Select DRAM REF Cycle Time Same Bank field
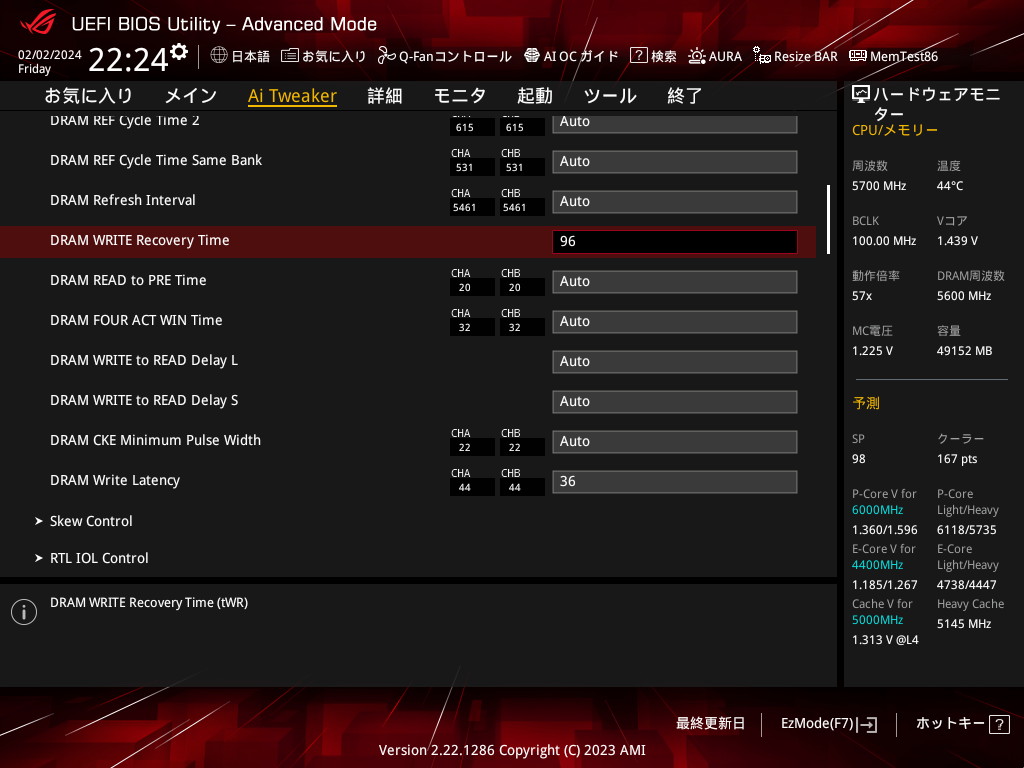This screenshot has height=768, width=1024. point(675,162)
